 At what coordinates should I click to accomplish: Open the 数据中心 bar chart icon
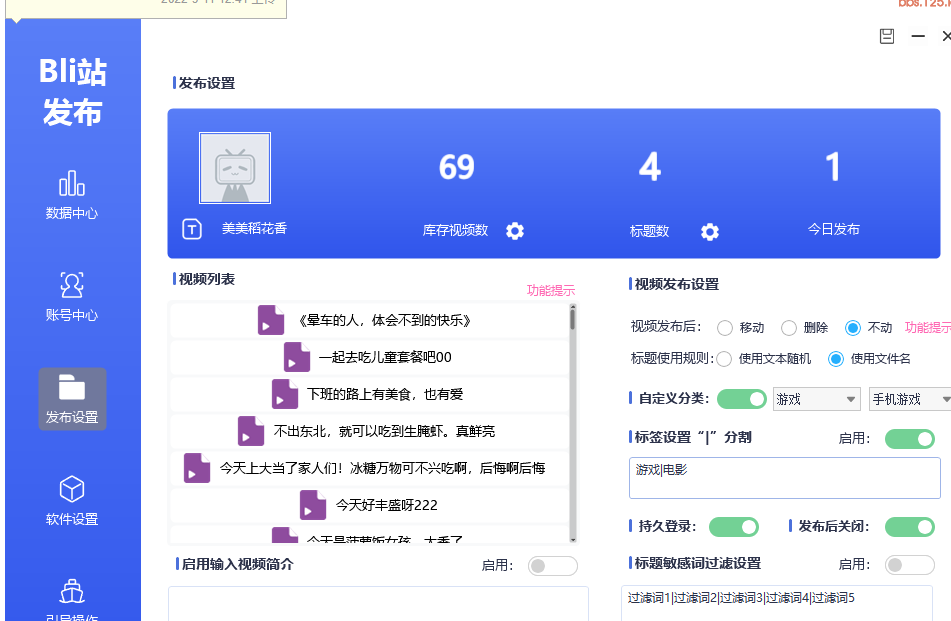72,184
